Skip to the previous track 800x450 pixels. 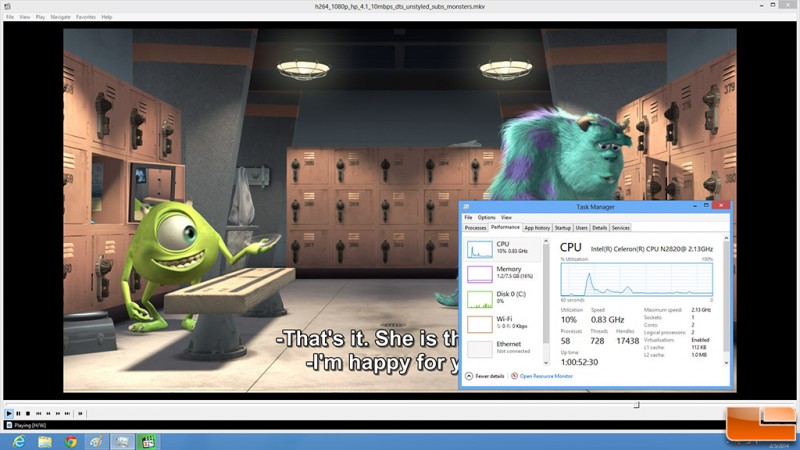click(x=39, y=414)
